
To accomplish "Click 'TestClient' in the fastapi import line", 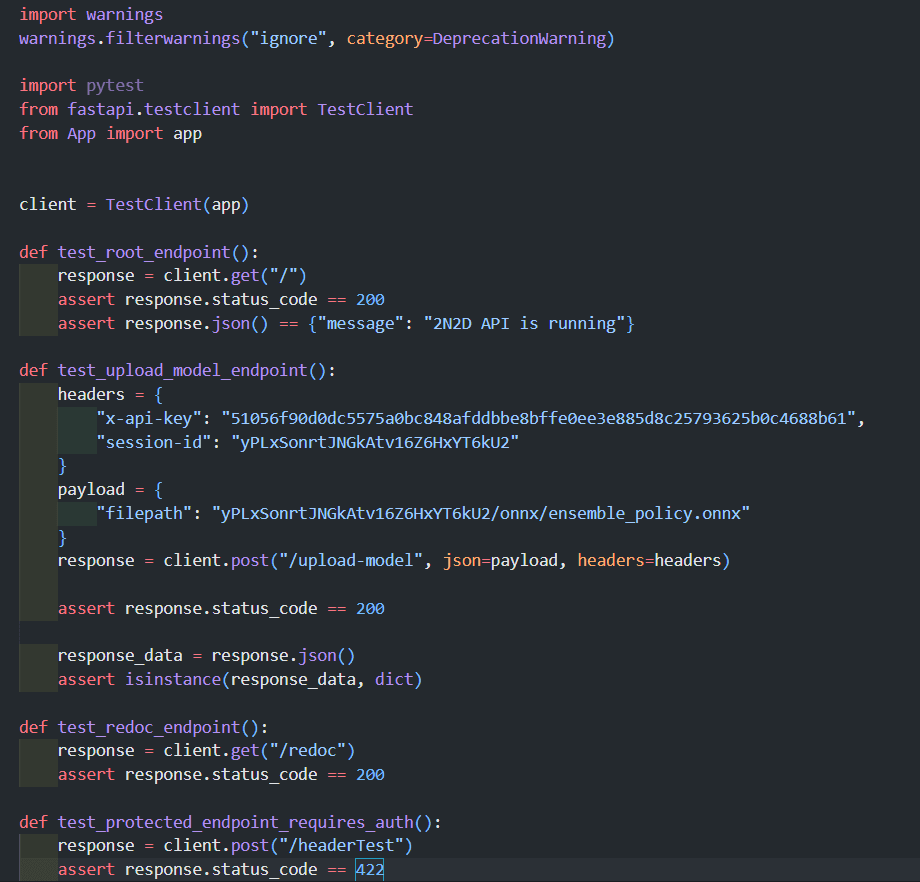I will tap(366, 110).
